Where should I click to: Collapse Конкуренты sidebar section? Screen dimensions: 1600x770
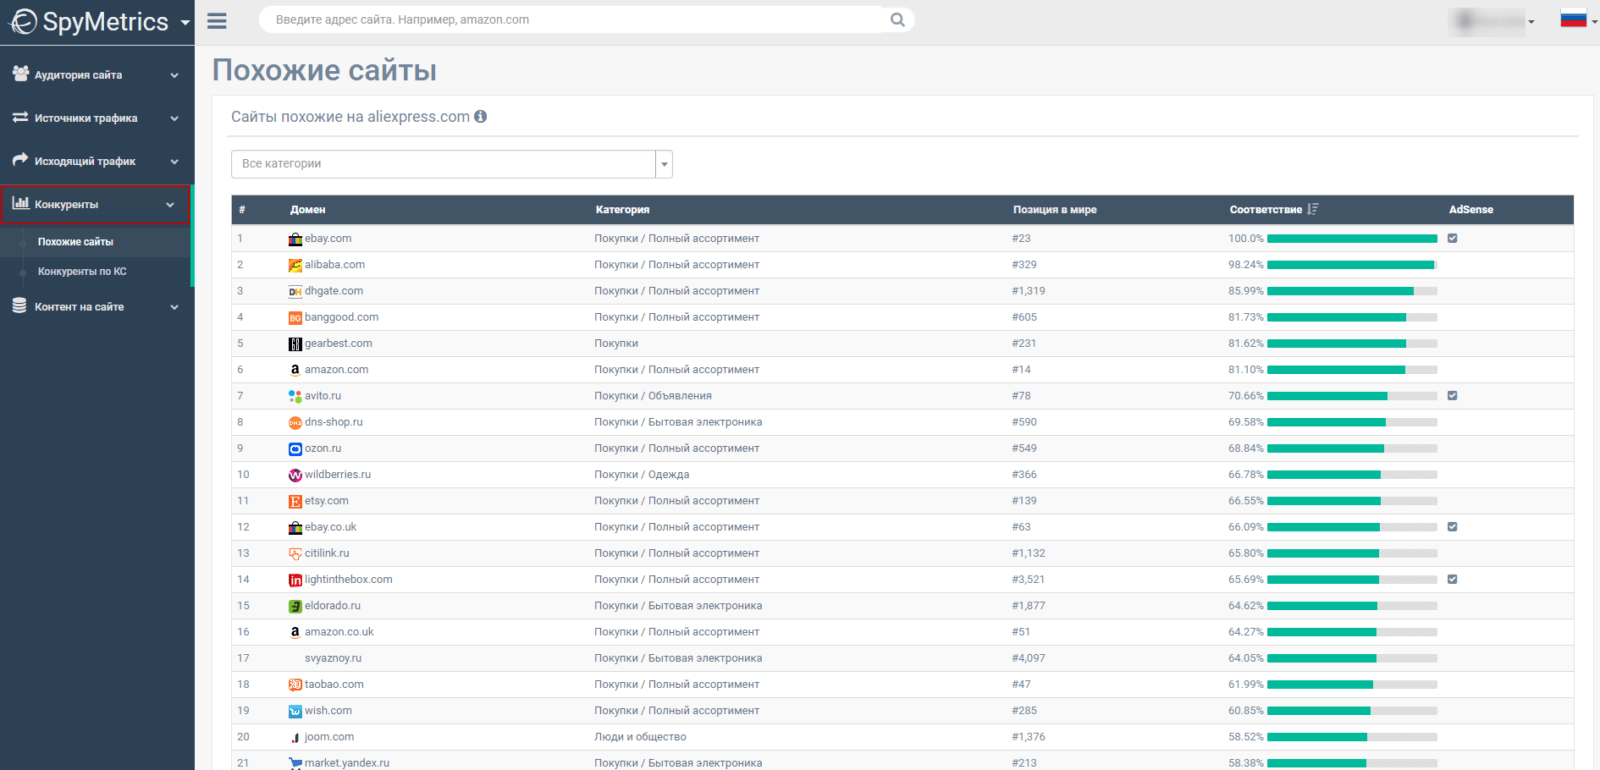coord(96,204)
